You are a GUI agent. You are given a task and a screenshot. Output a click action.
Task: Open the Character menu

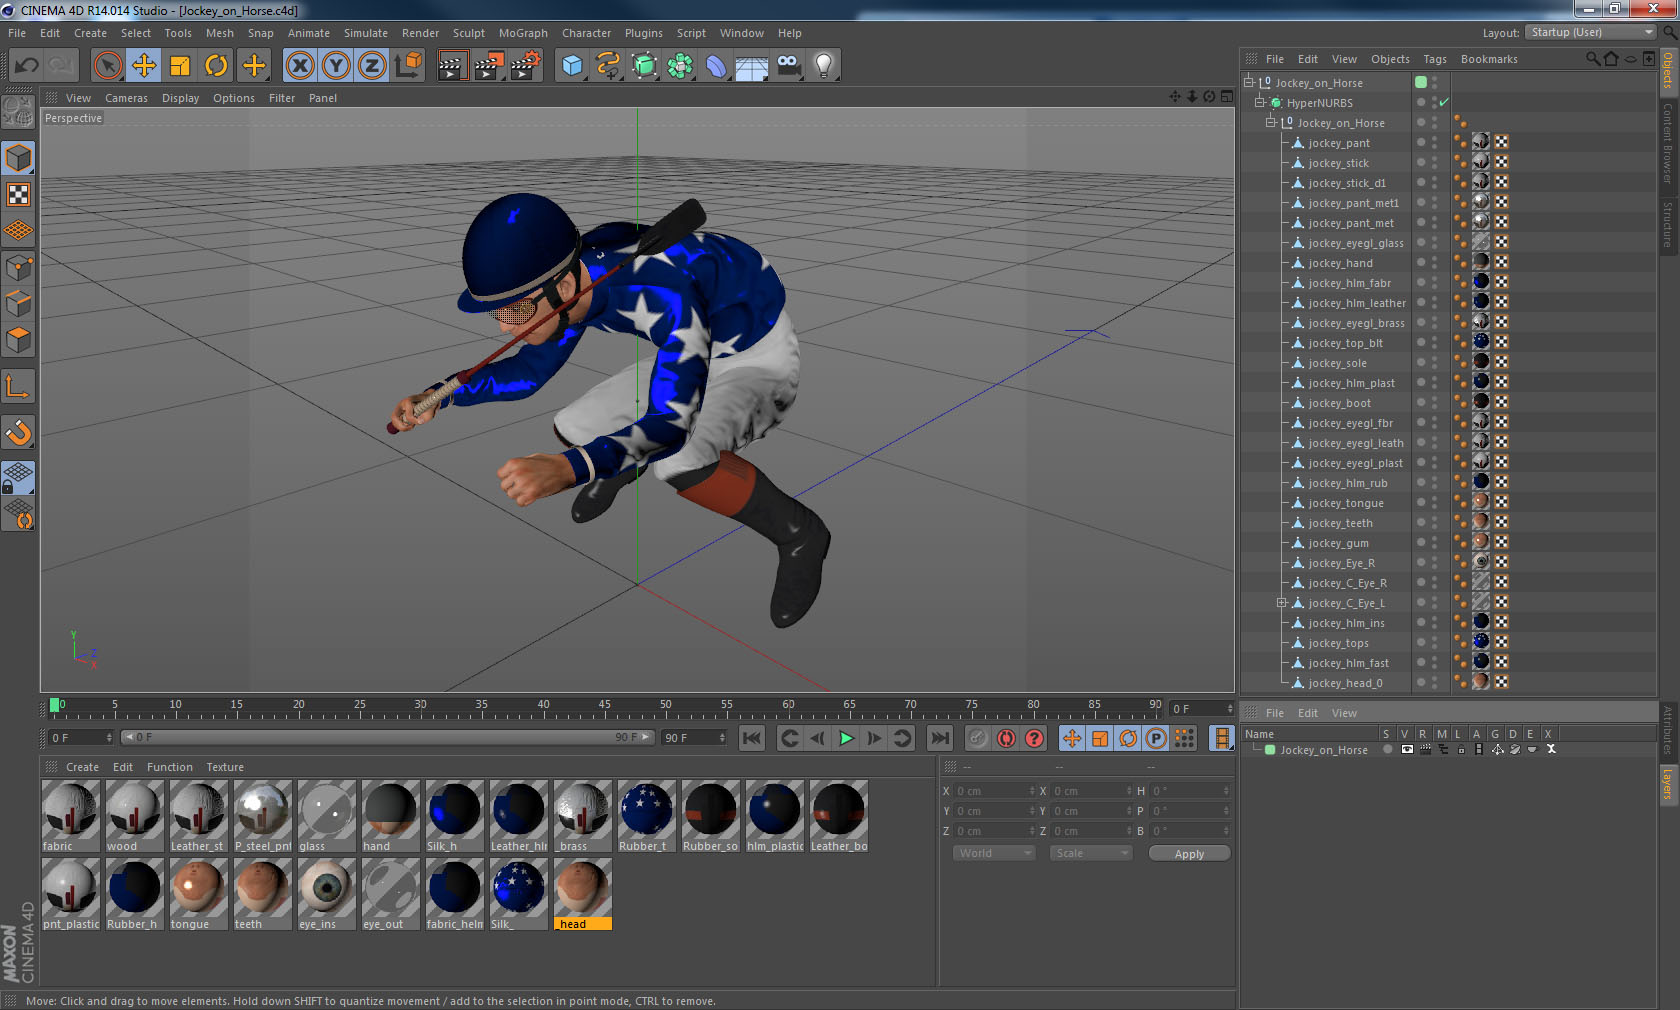pyautogui.click(x=586, y=33)
